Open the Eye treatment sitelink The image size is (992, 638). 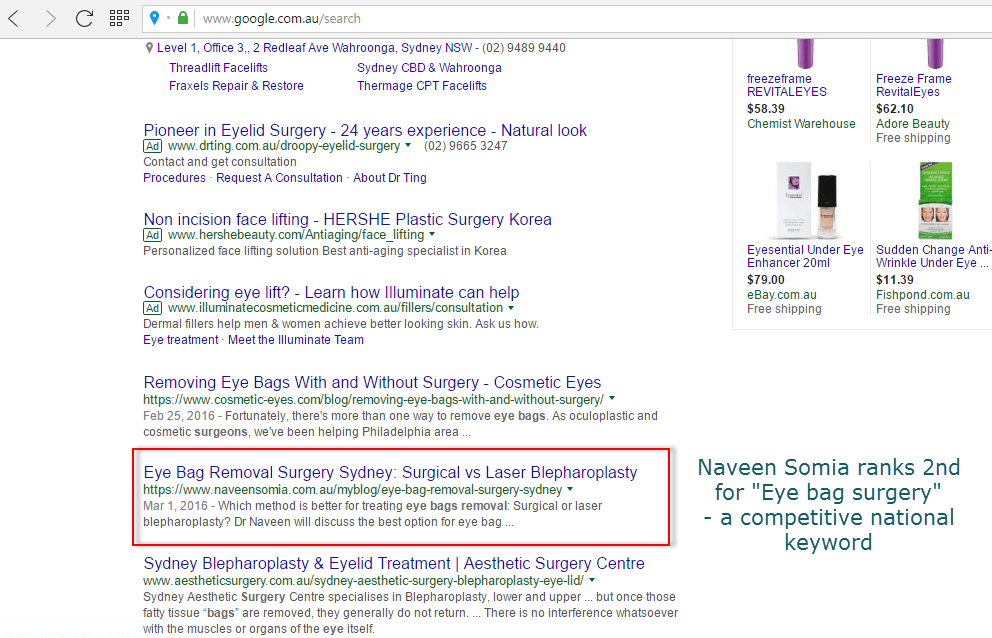tap(181, 340)
